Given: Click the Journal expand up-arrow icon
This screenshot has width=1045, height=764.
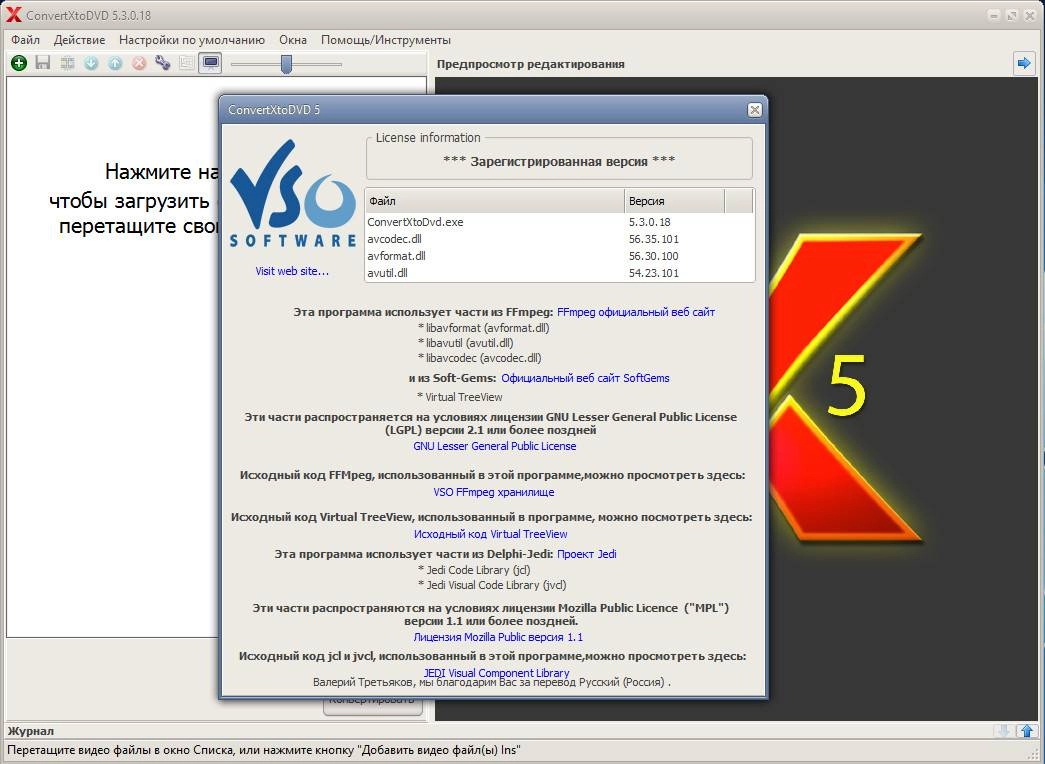Looking at the screenshot, I should tap(1027, 731).
